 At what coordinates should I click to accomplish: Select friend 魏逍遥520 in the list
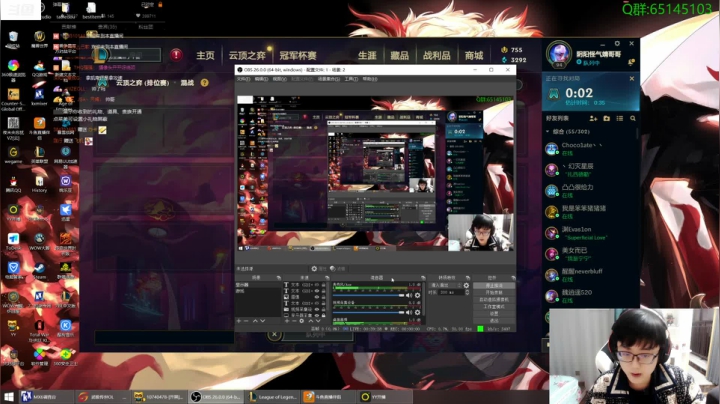(590, 296)
